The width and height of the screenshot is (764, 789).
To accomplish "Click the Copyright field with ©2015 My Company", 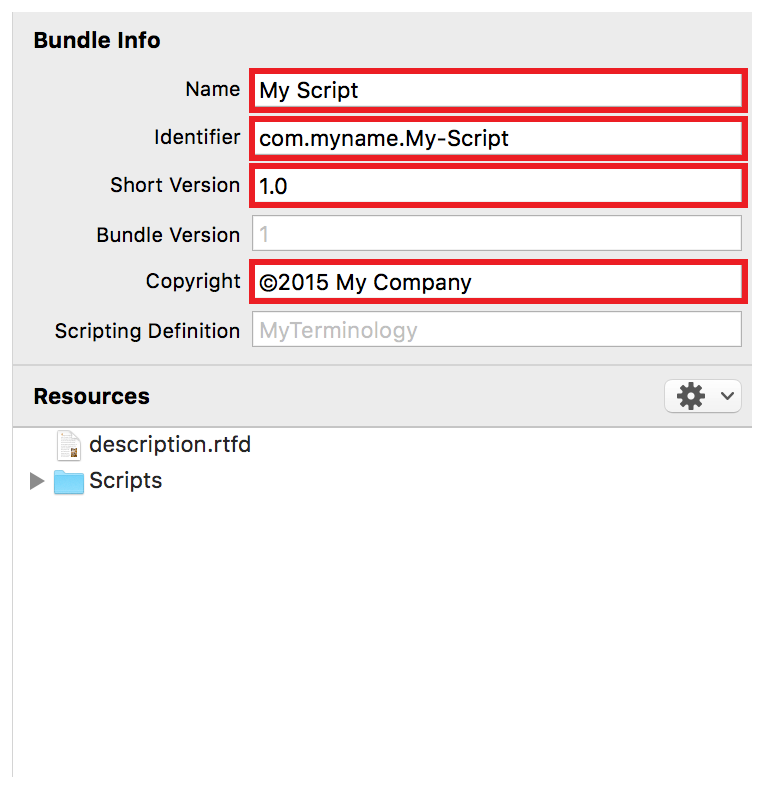I will tap(497, 282).
